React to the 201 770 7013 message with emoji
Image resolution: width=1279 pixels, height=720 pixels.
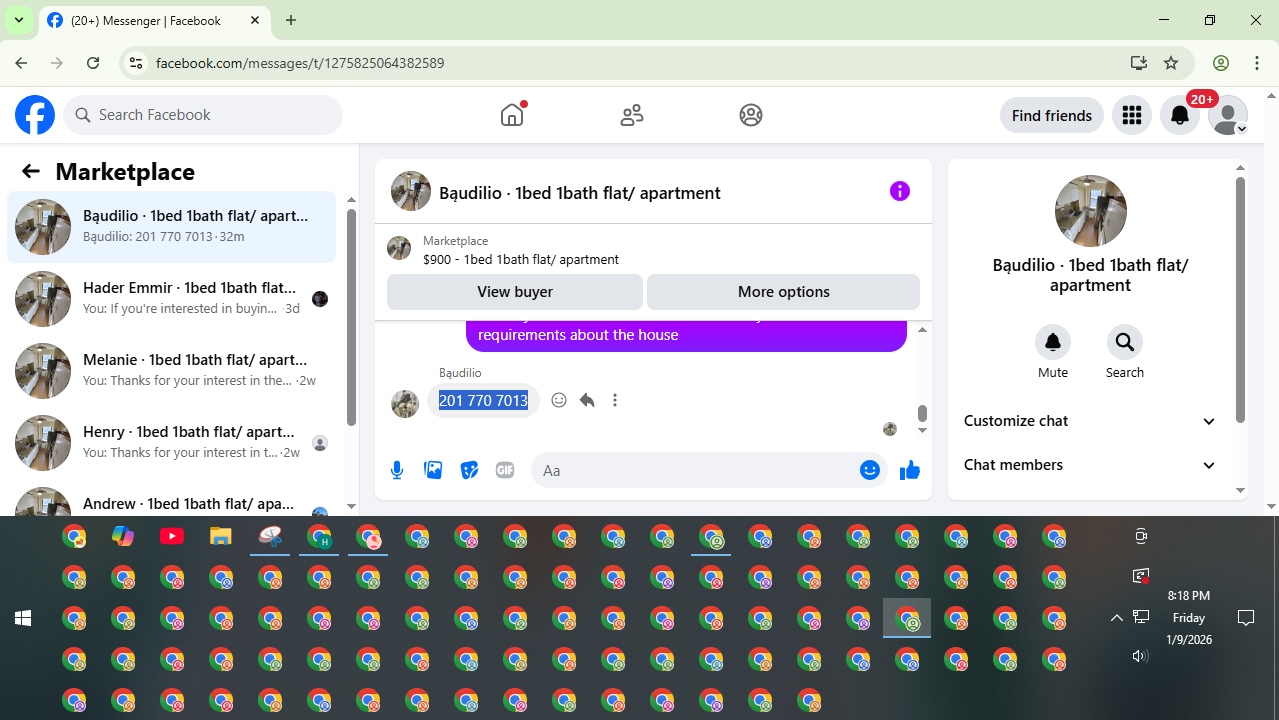(x=559, y=400)
